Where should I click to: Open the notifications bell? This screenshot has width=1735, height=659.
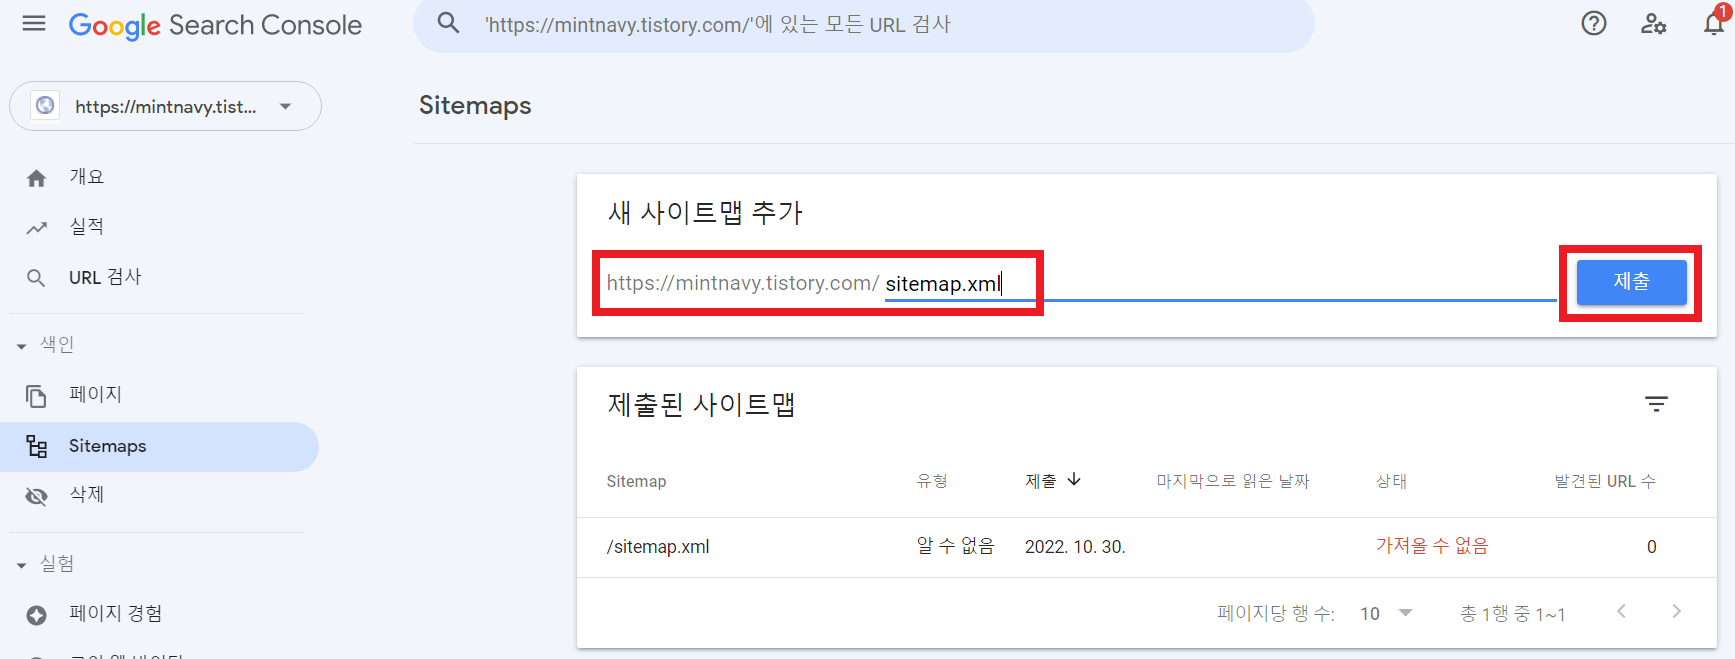(x=1714, y=22)
